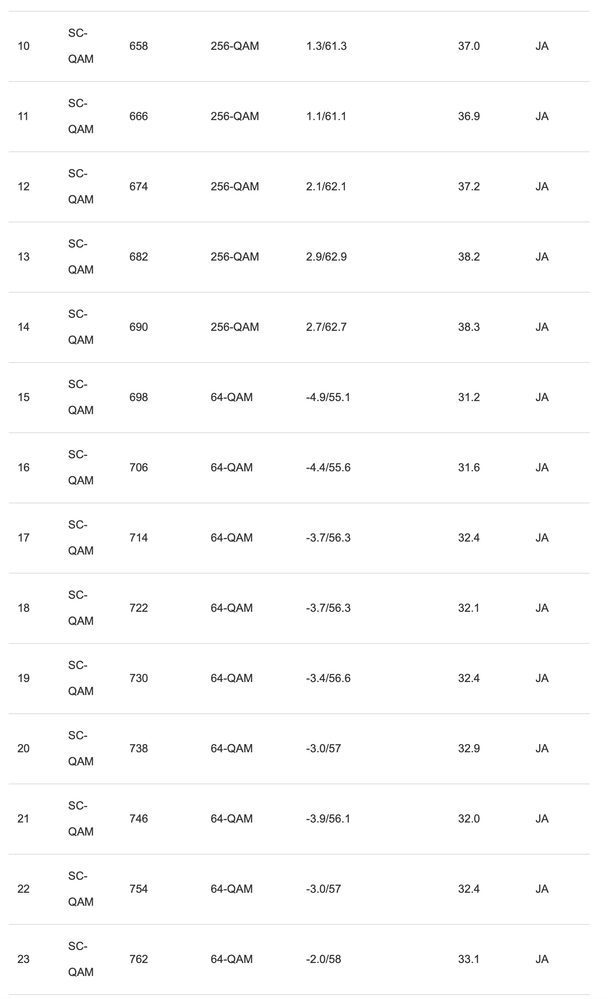Click the 32.1 value in channel 18 row
Viewport: 608px width, 999px height.
click(x=469, y=608)
